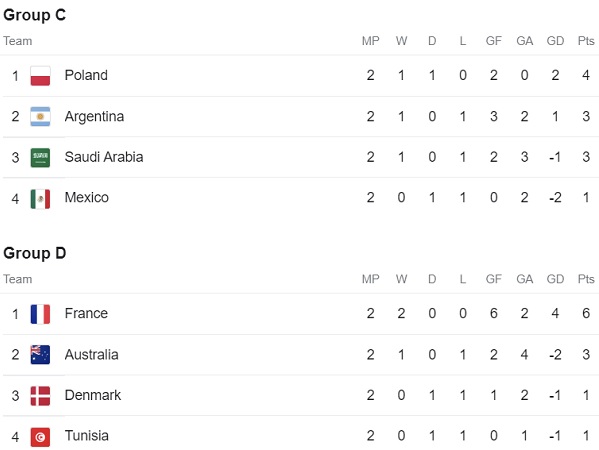599x450 pixels.
Task: Click the Pts column header in Group C
Action: [586, 41]
